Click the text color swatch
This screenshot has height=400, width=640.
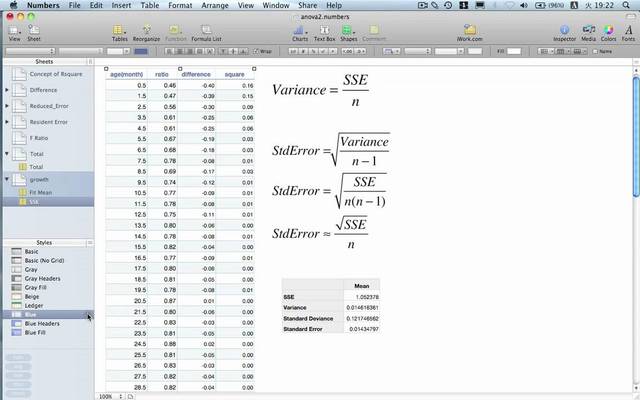[141, 51]
